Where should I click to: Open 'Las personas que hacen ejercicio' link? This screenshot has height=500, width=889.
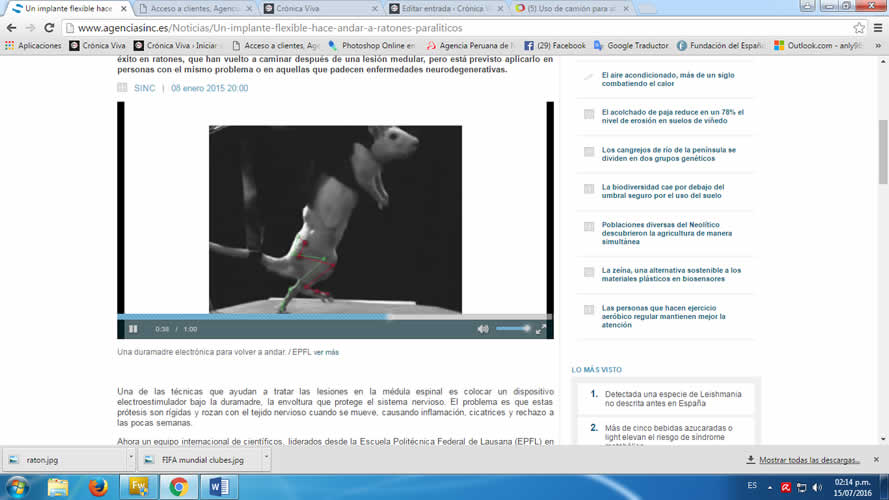[x=663, y=316]
